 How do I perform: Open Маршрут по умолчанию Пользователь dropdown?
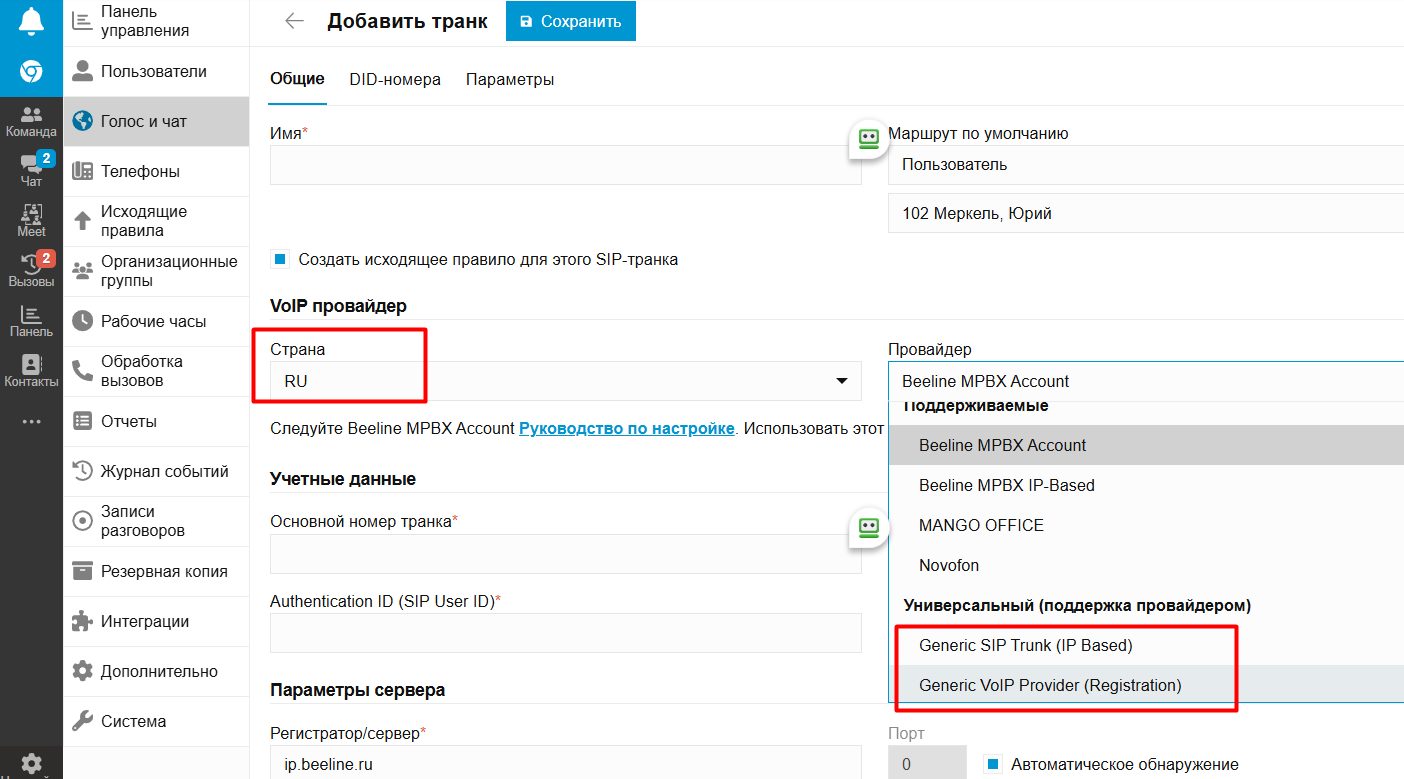point(1146,164)
